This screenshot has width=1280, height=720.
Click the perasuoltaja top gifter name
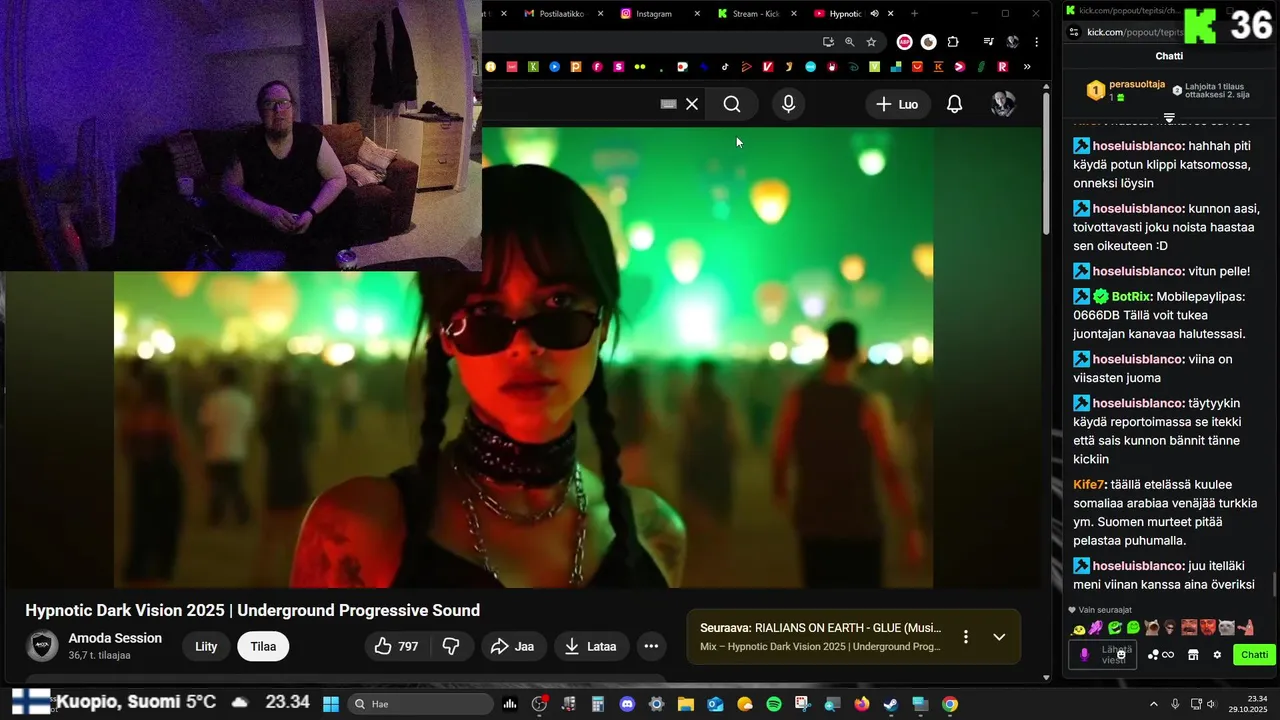coord(1137,85)
